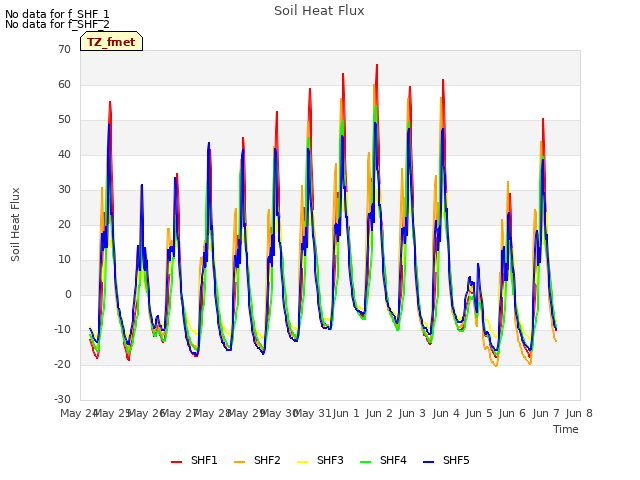
Task: Click the Jun 5 x-axis tick label
Action: (479, 413)
